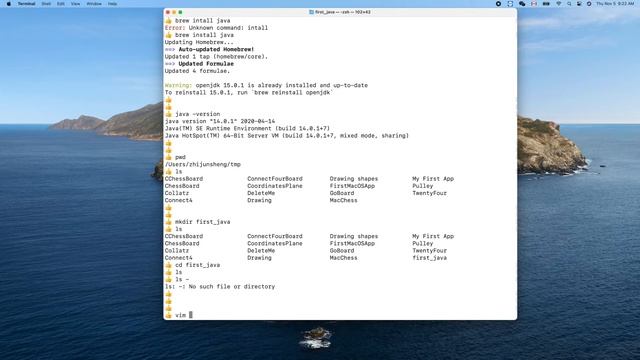The image size is (640, 360).
Task: Activate the Siri icon in menu bar
Action: (589, 4)
